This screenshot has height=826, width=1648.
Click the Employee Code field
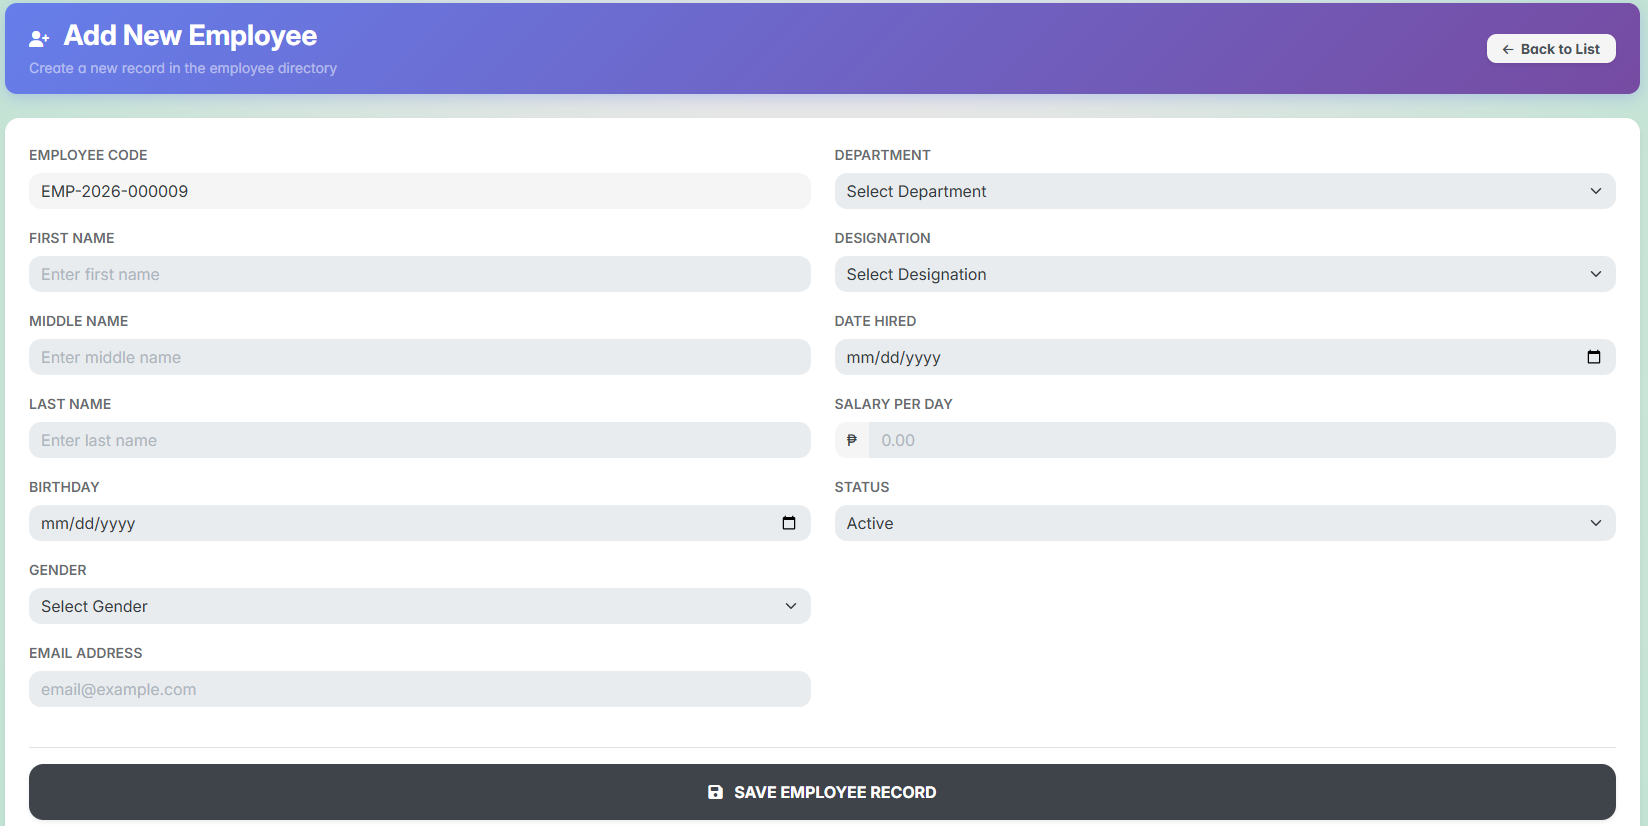point(419,191)
